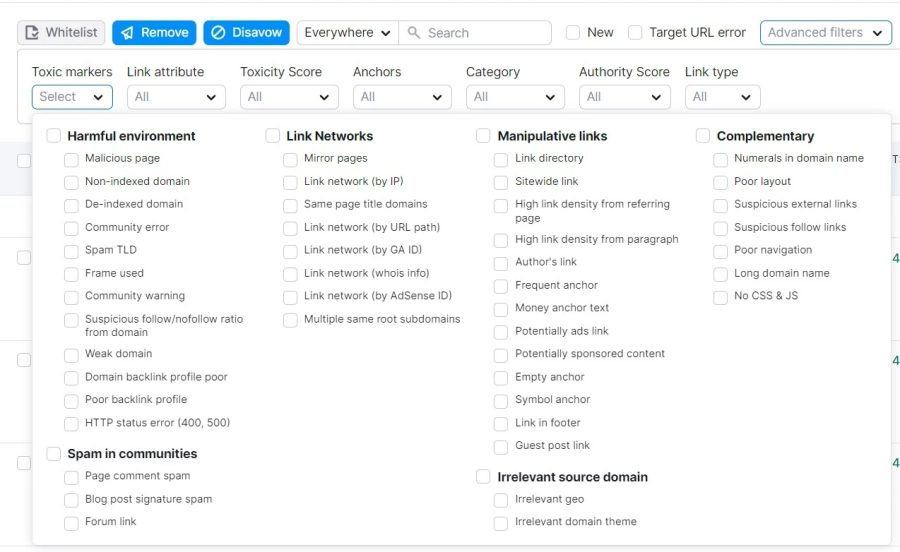Select High link density from referring page
Image resolution: width=900 pixels, height=552 pixels.
coord(501,205)
